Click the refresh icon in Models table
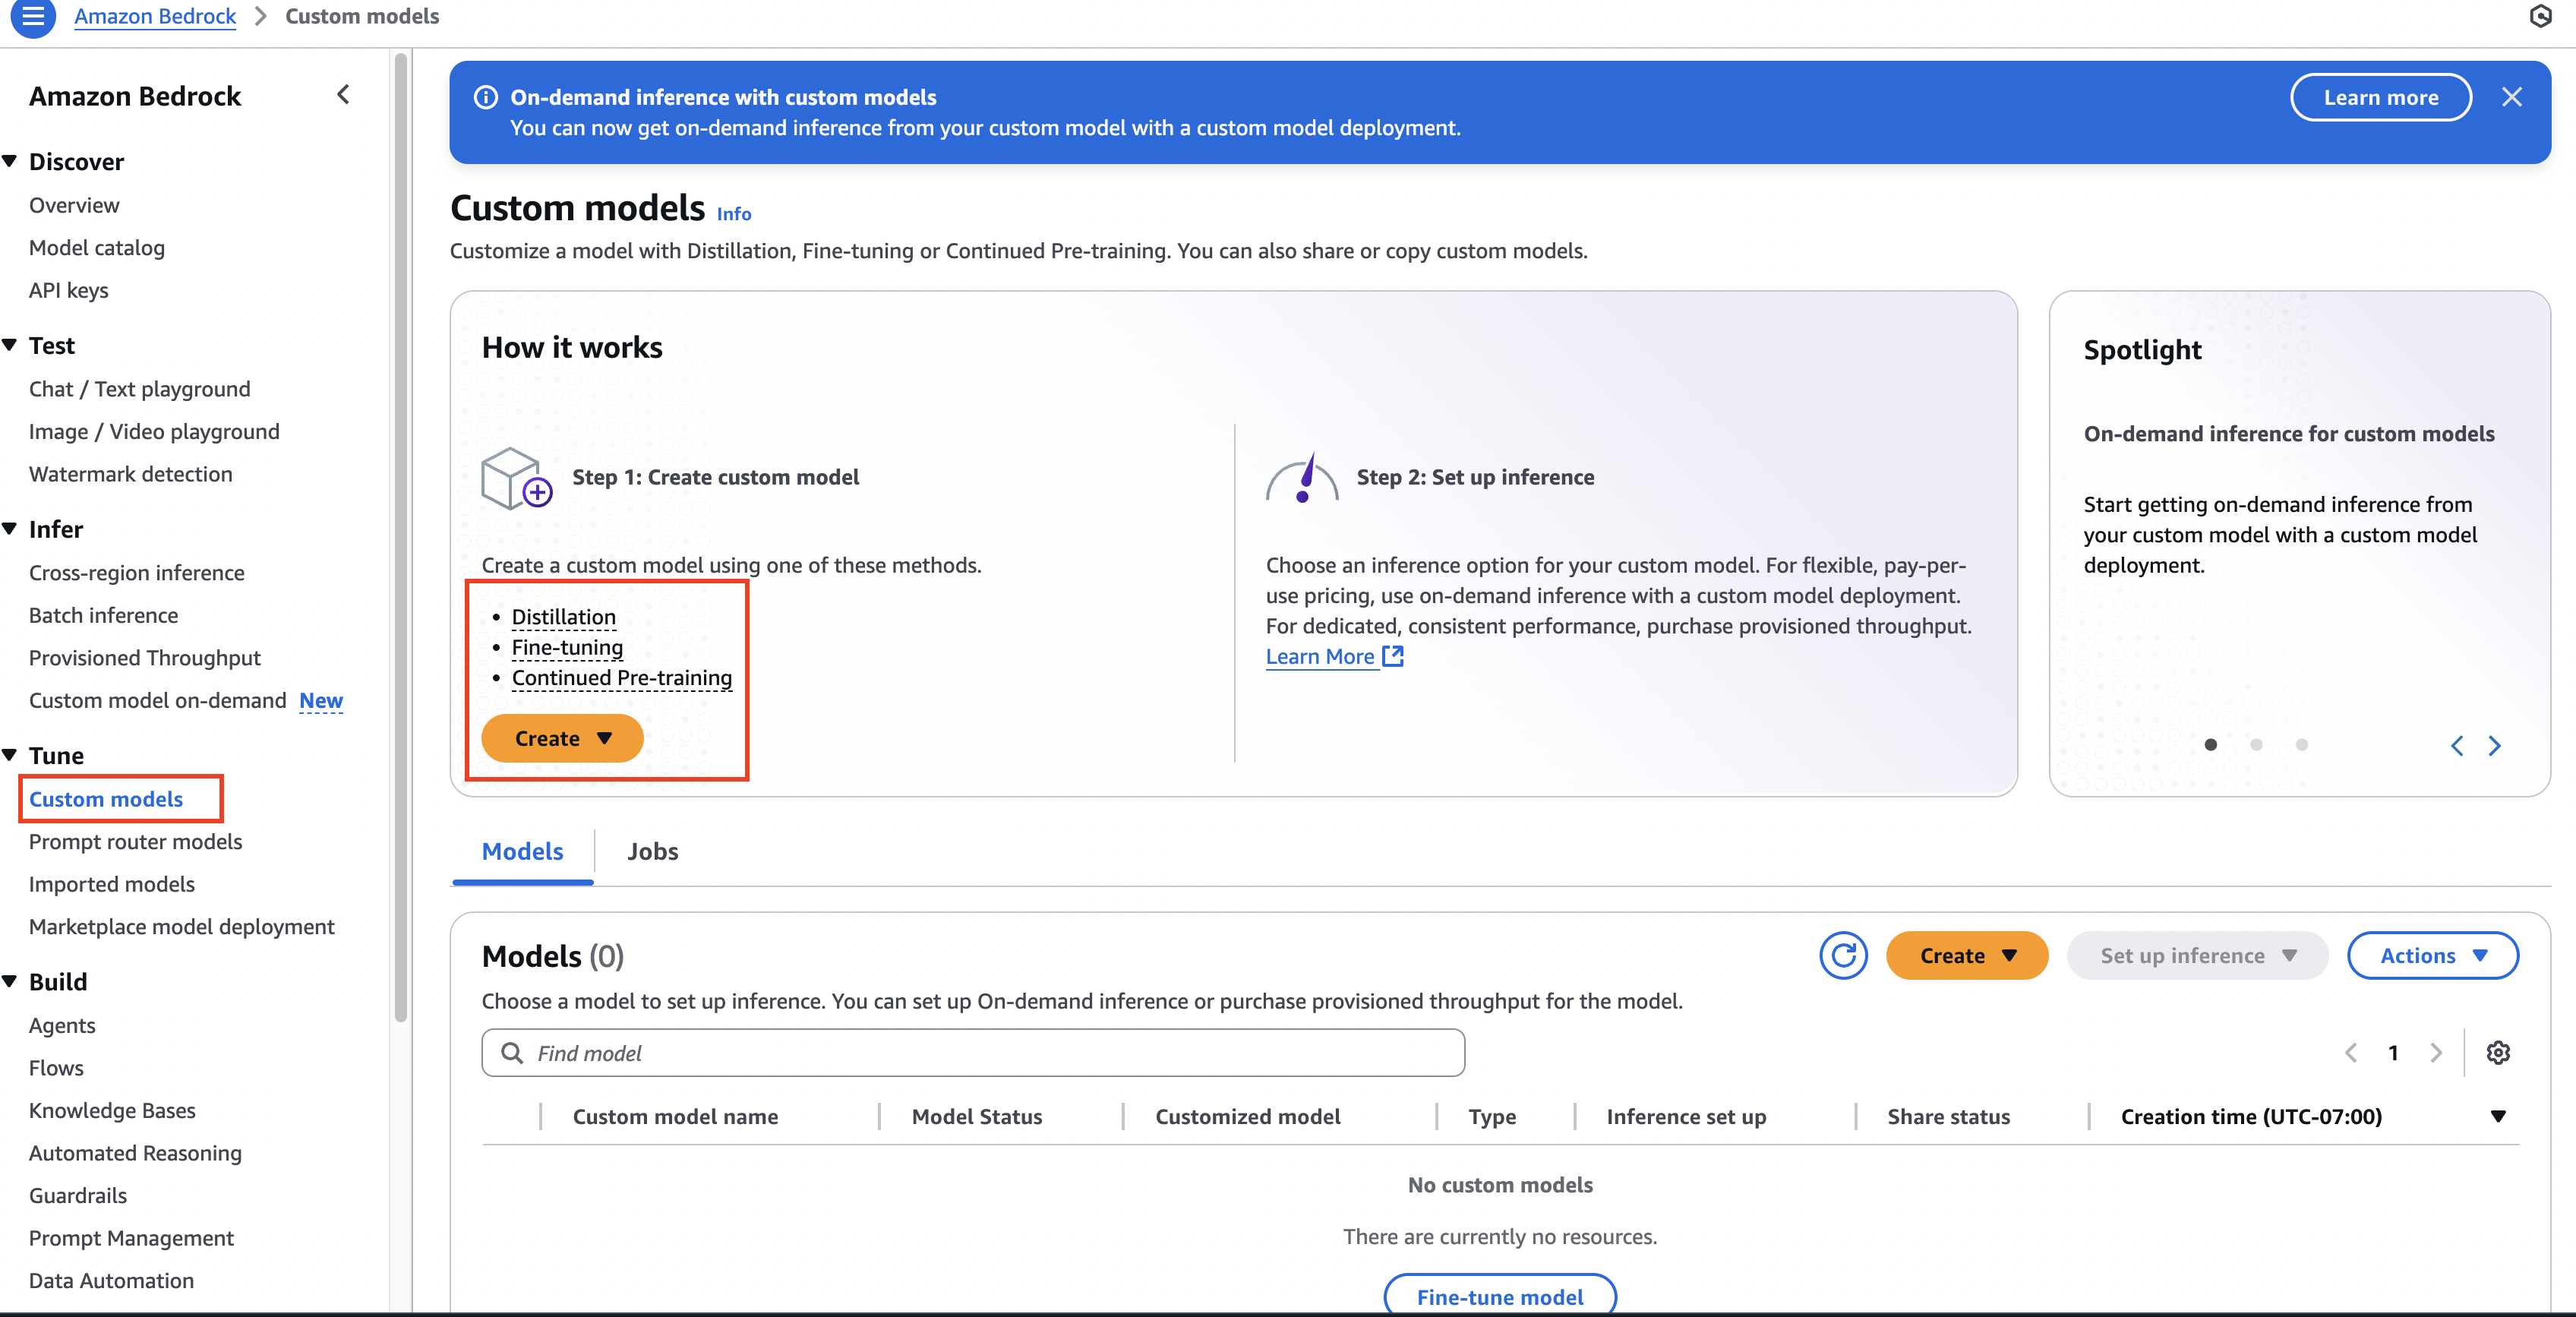 point(1842,955)
